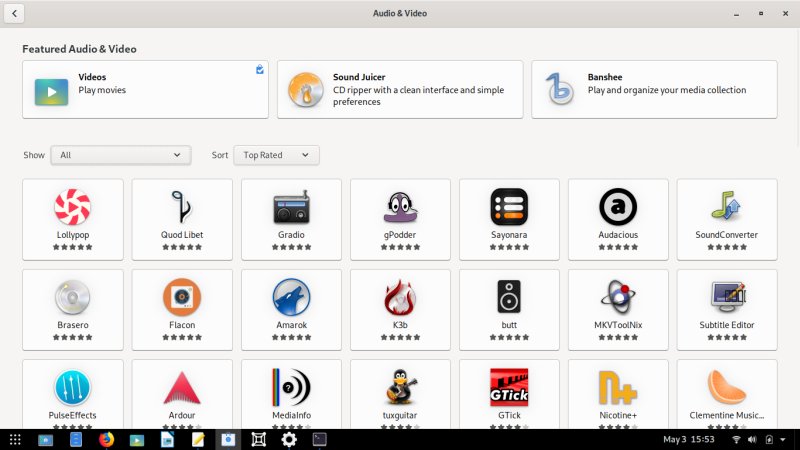The width and height of the screenshot is (800, 450).
Task: Expand the Sort dropdown set to Top Rated
Action: [277, 155]
